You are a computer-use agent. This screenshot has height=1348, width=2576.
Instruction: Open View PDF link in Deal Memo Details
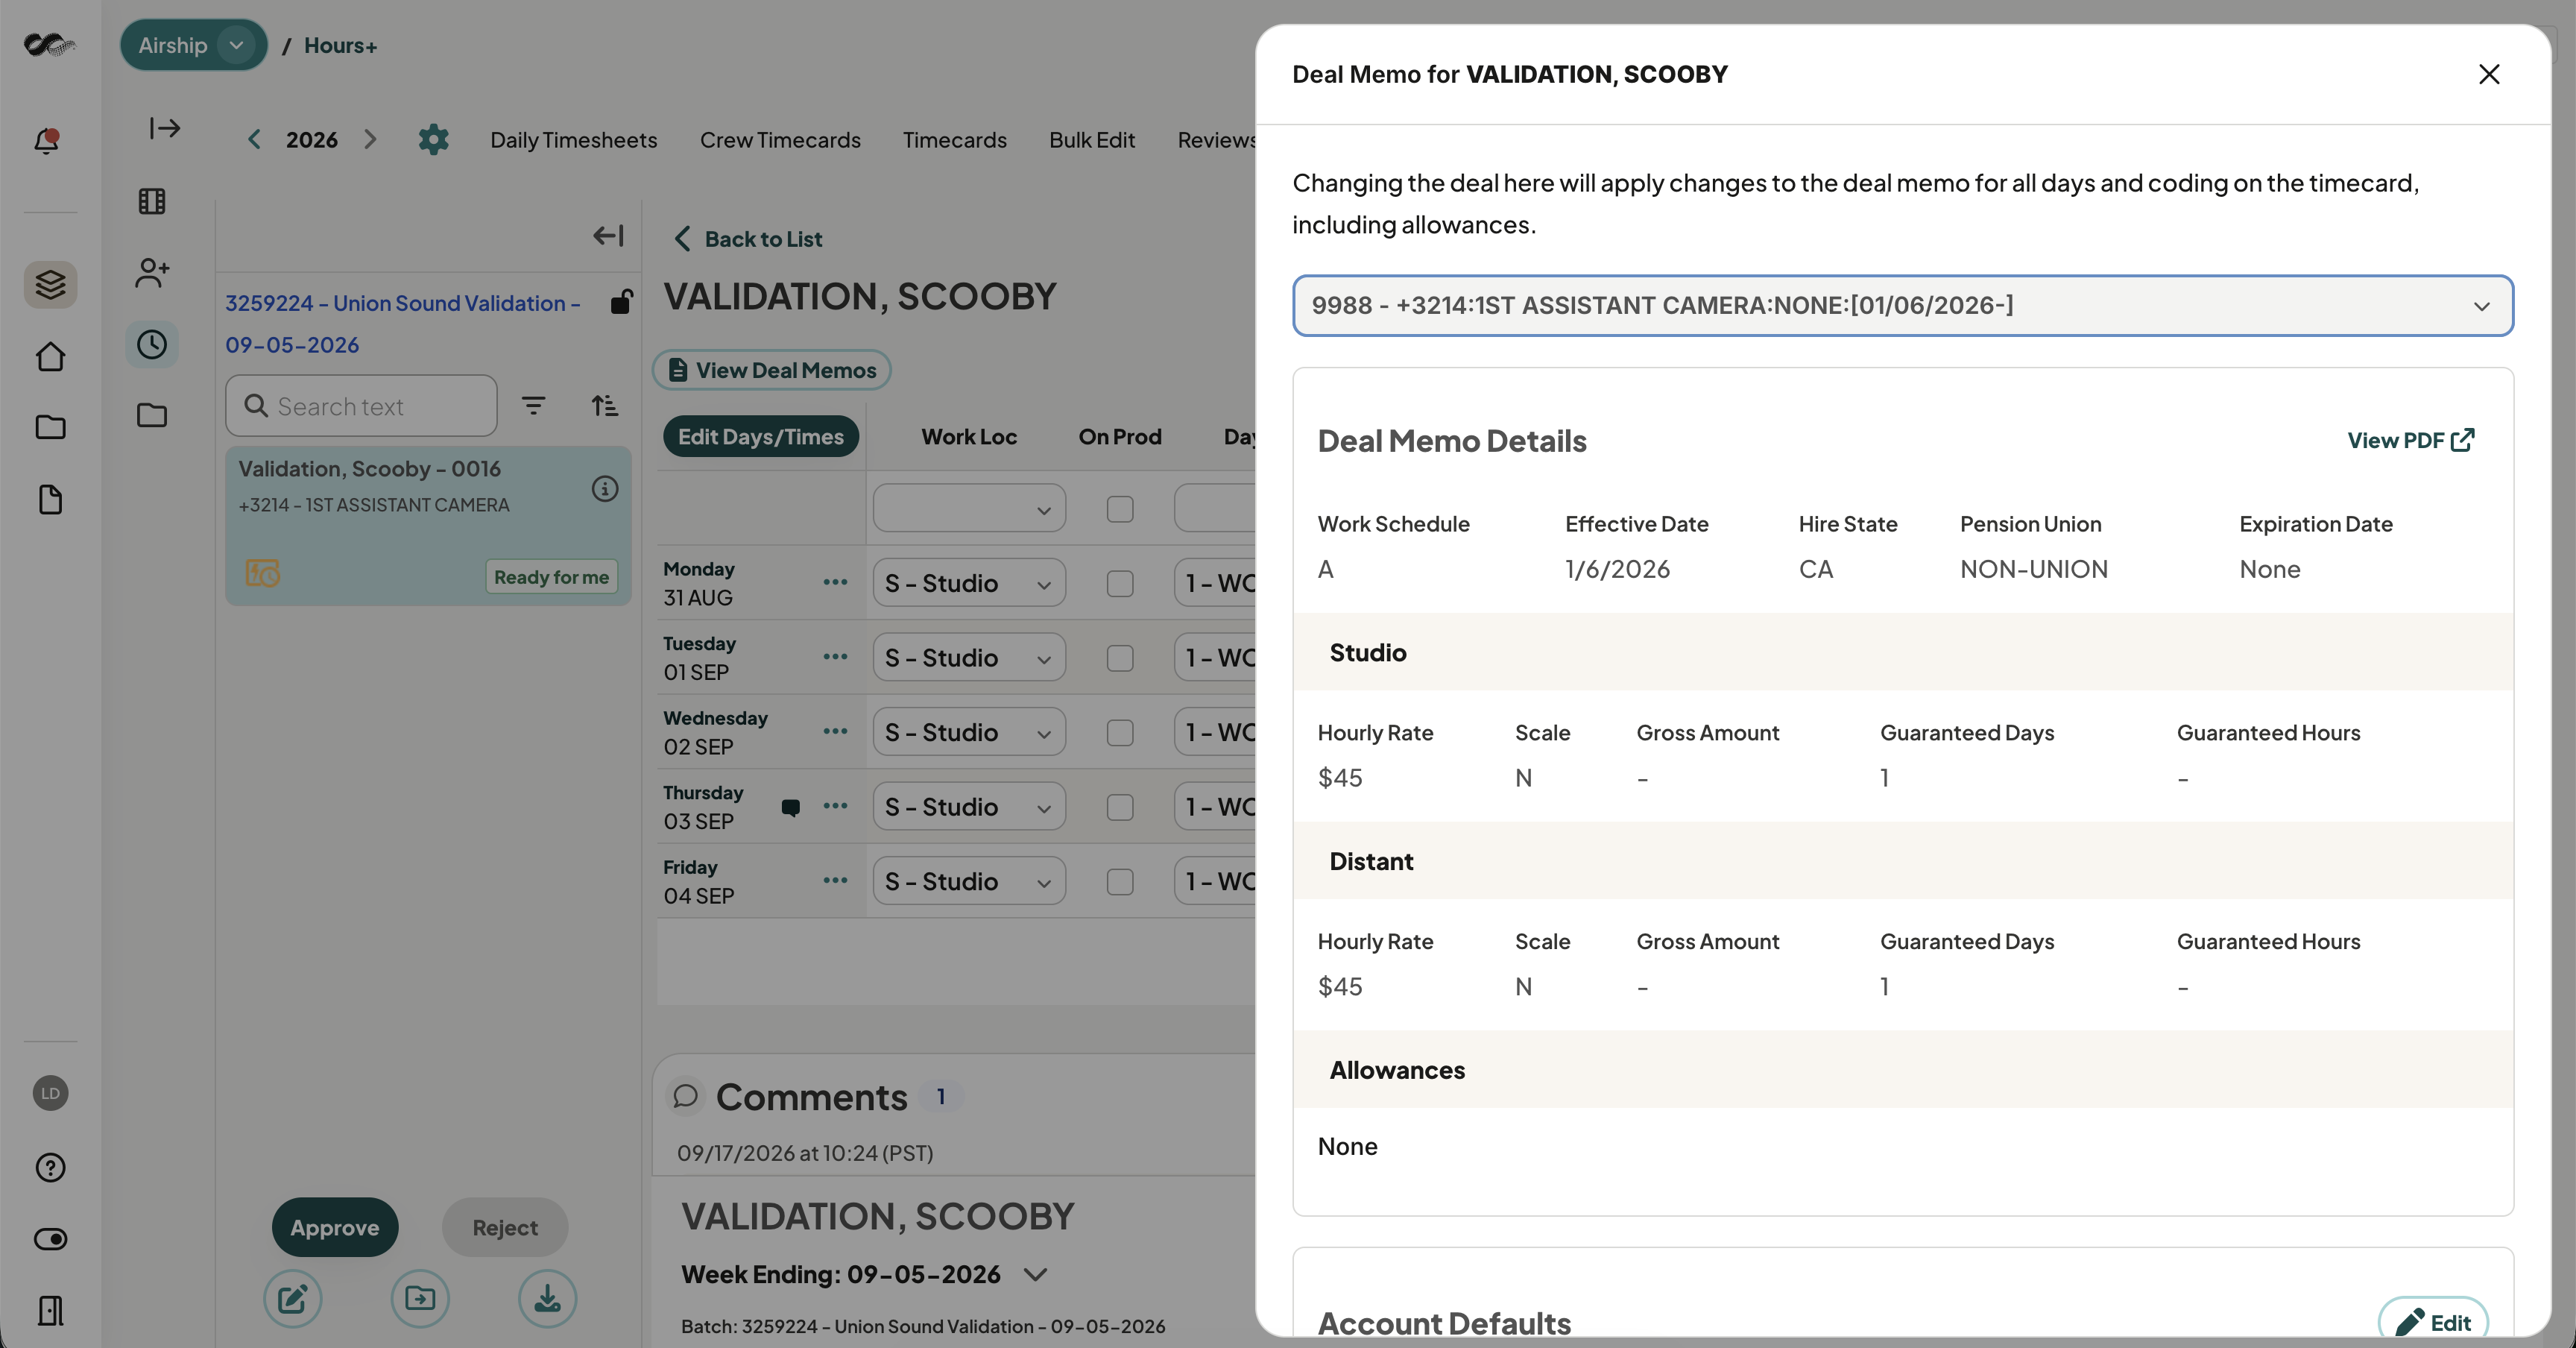pyautogui.click(x=2410, y=440)
